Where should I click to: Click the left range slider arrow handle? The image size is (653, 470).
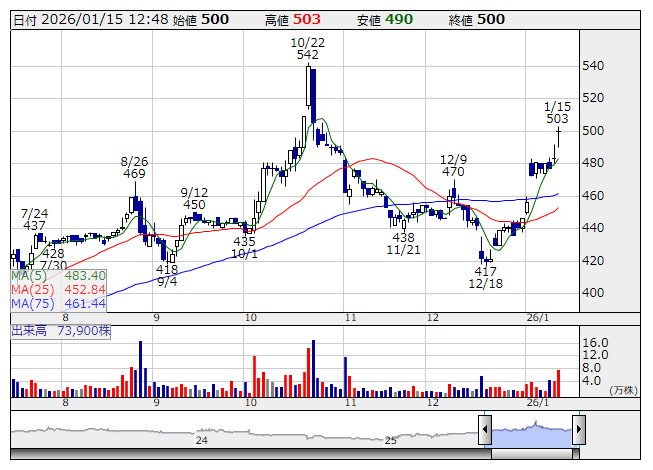pos(485,430)
